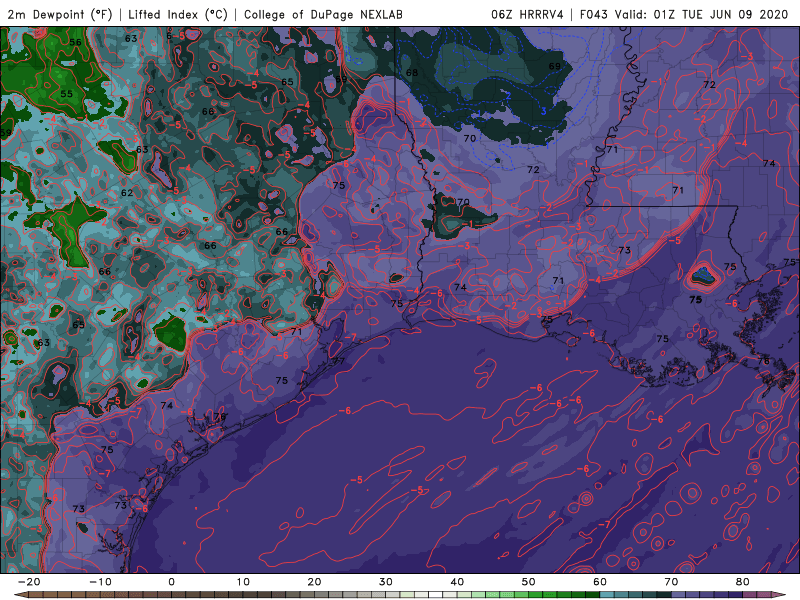Click the blue "3" lifted index contour label
Image resolution: width=800 pixels, height=600 pixels.
(x=544, y=111)
